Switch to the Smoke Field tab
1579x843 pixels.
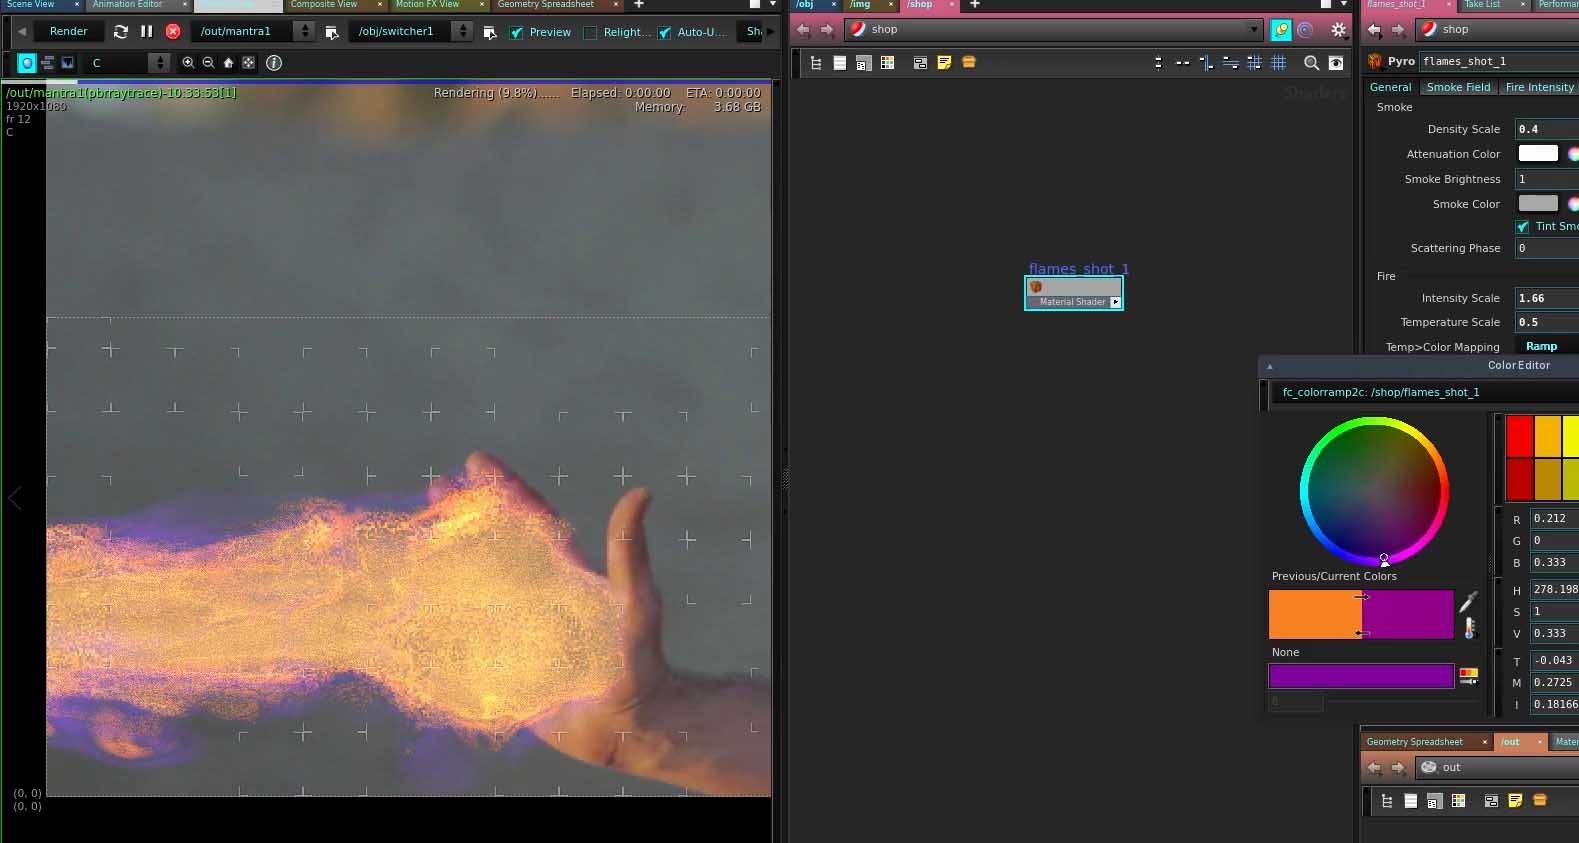[x=1457, y=87]
